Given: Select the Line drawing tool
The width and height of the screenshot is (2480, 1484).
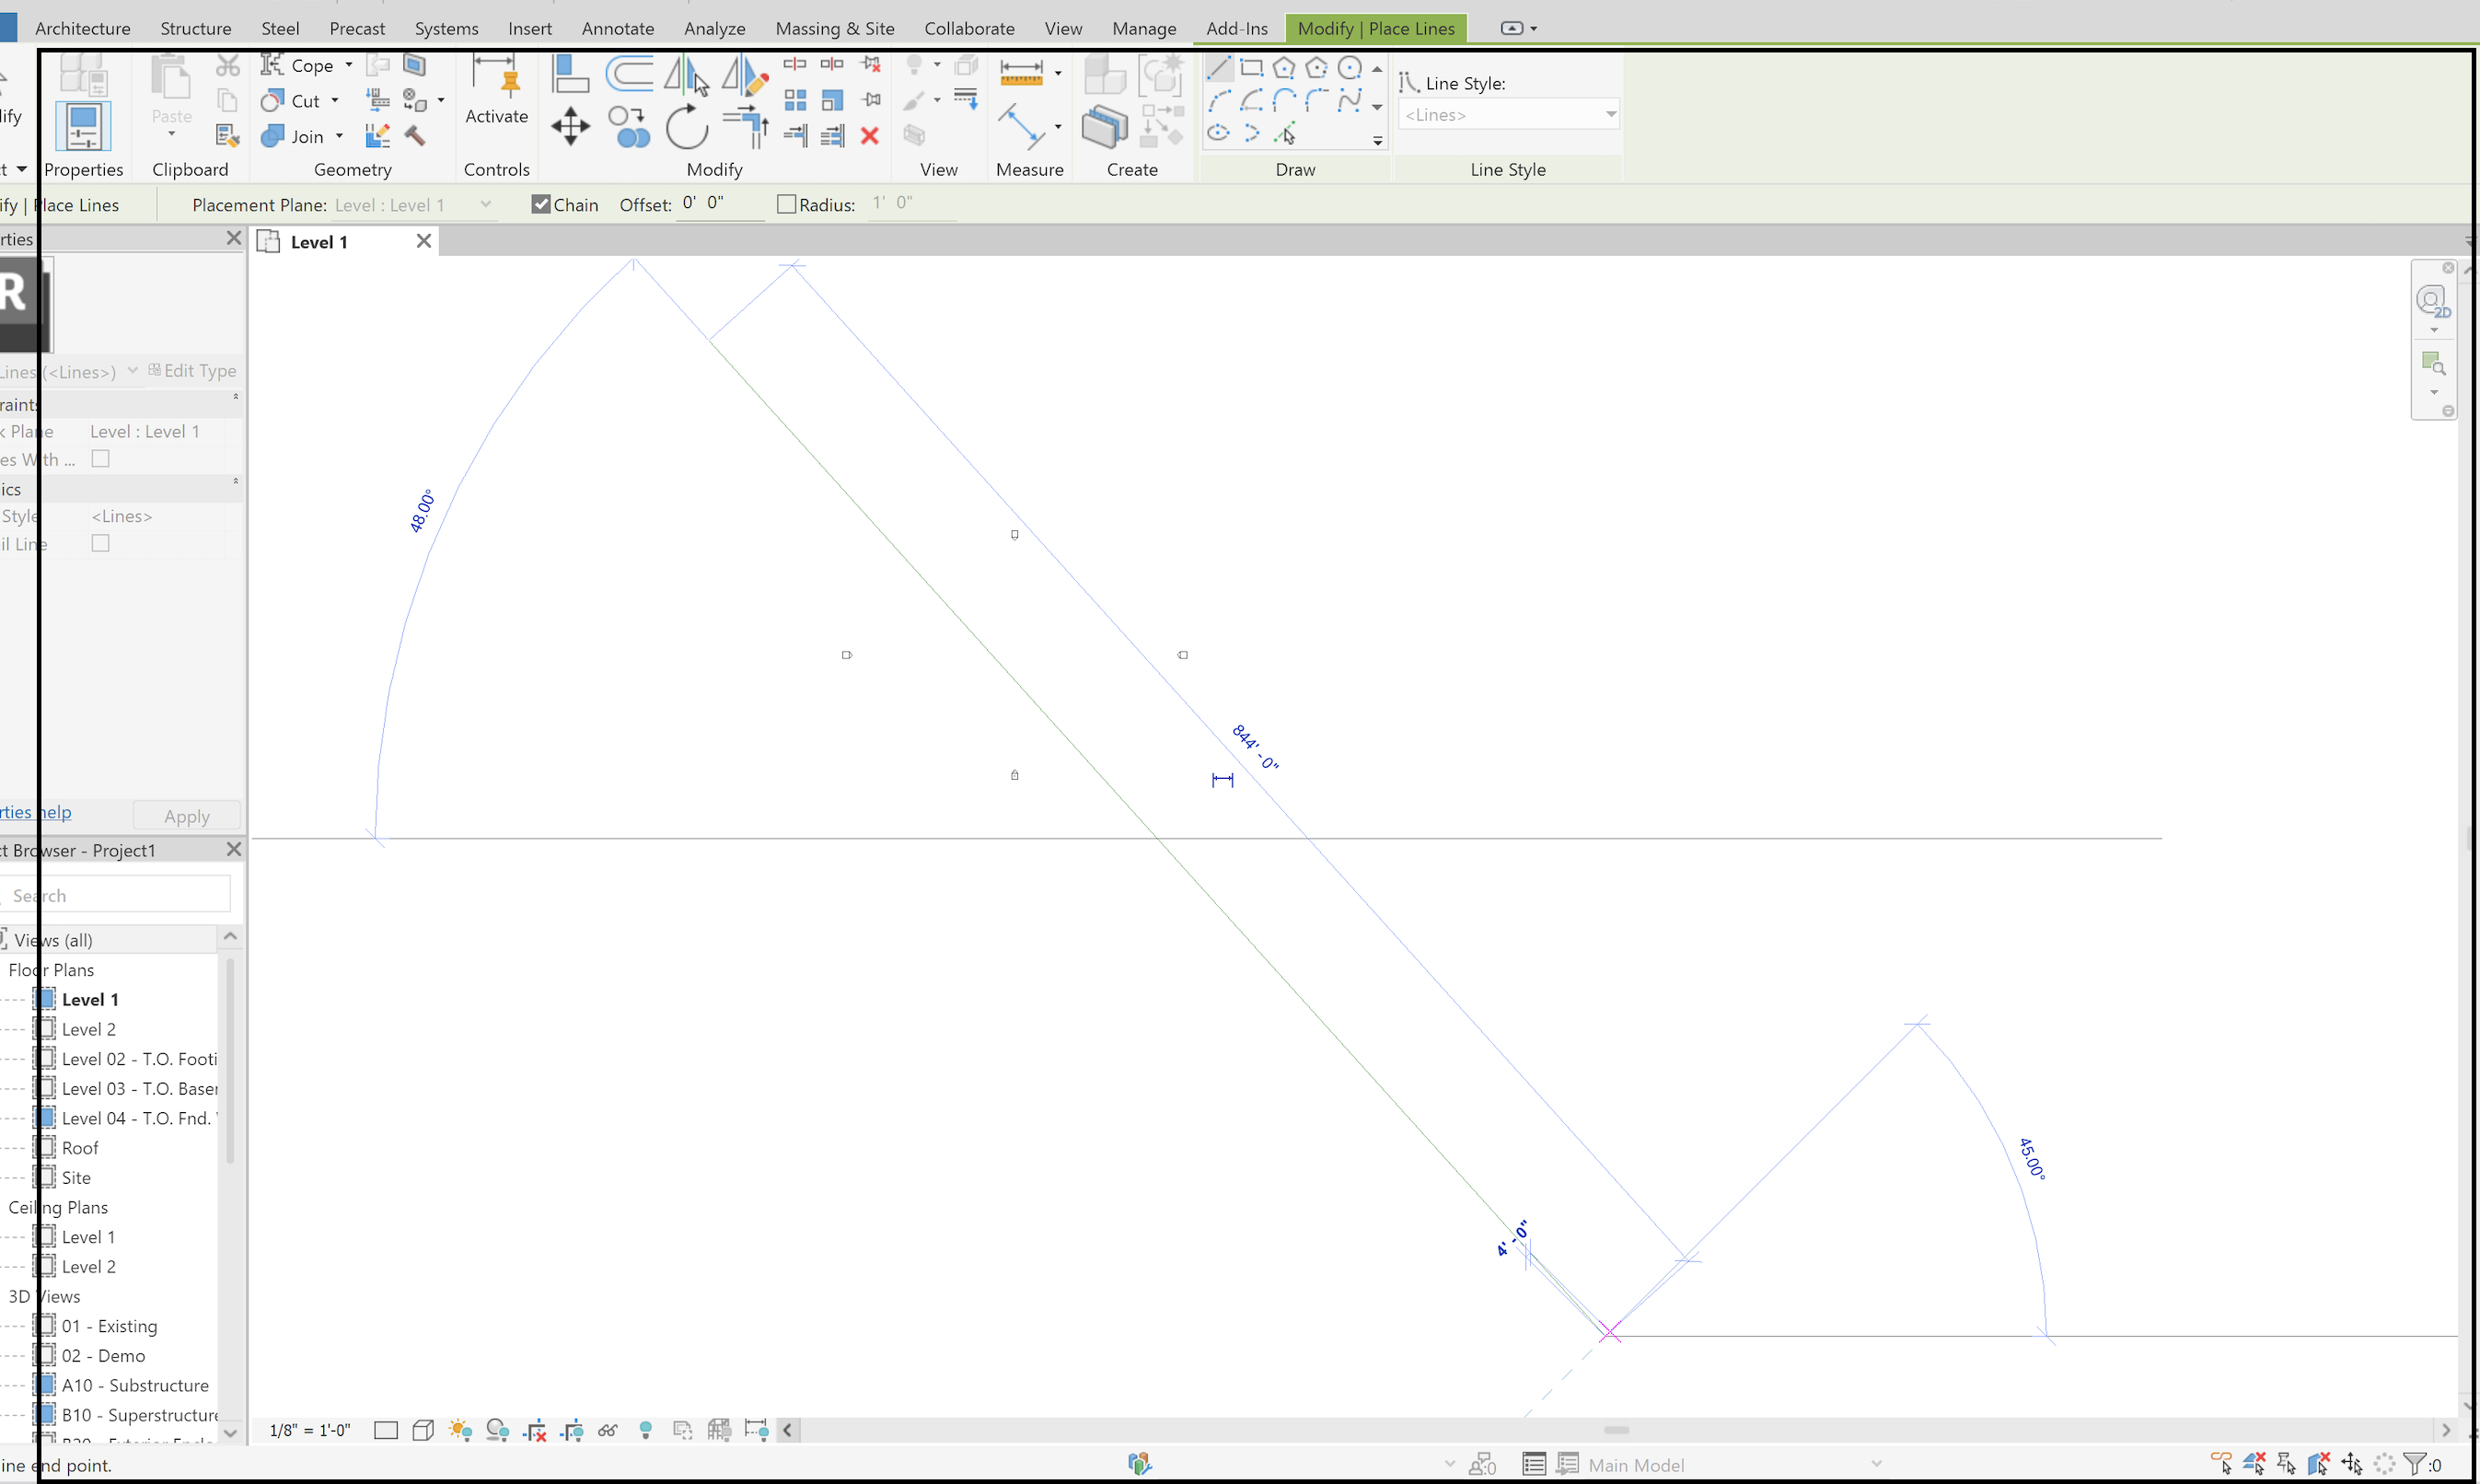Looking at the screenshot, I should click(1219, 66).
